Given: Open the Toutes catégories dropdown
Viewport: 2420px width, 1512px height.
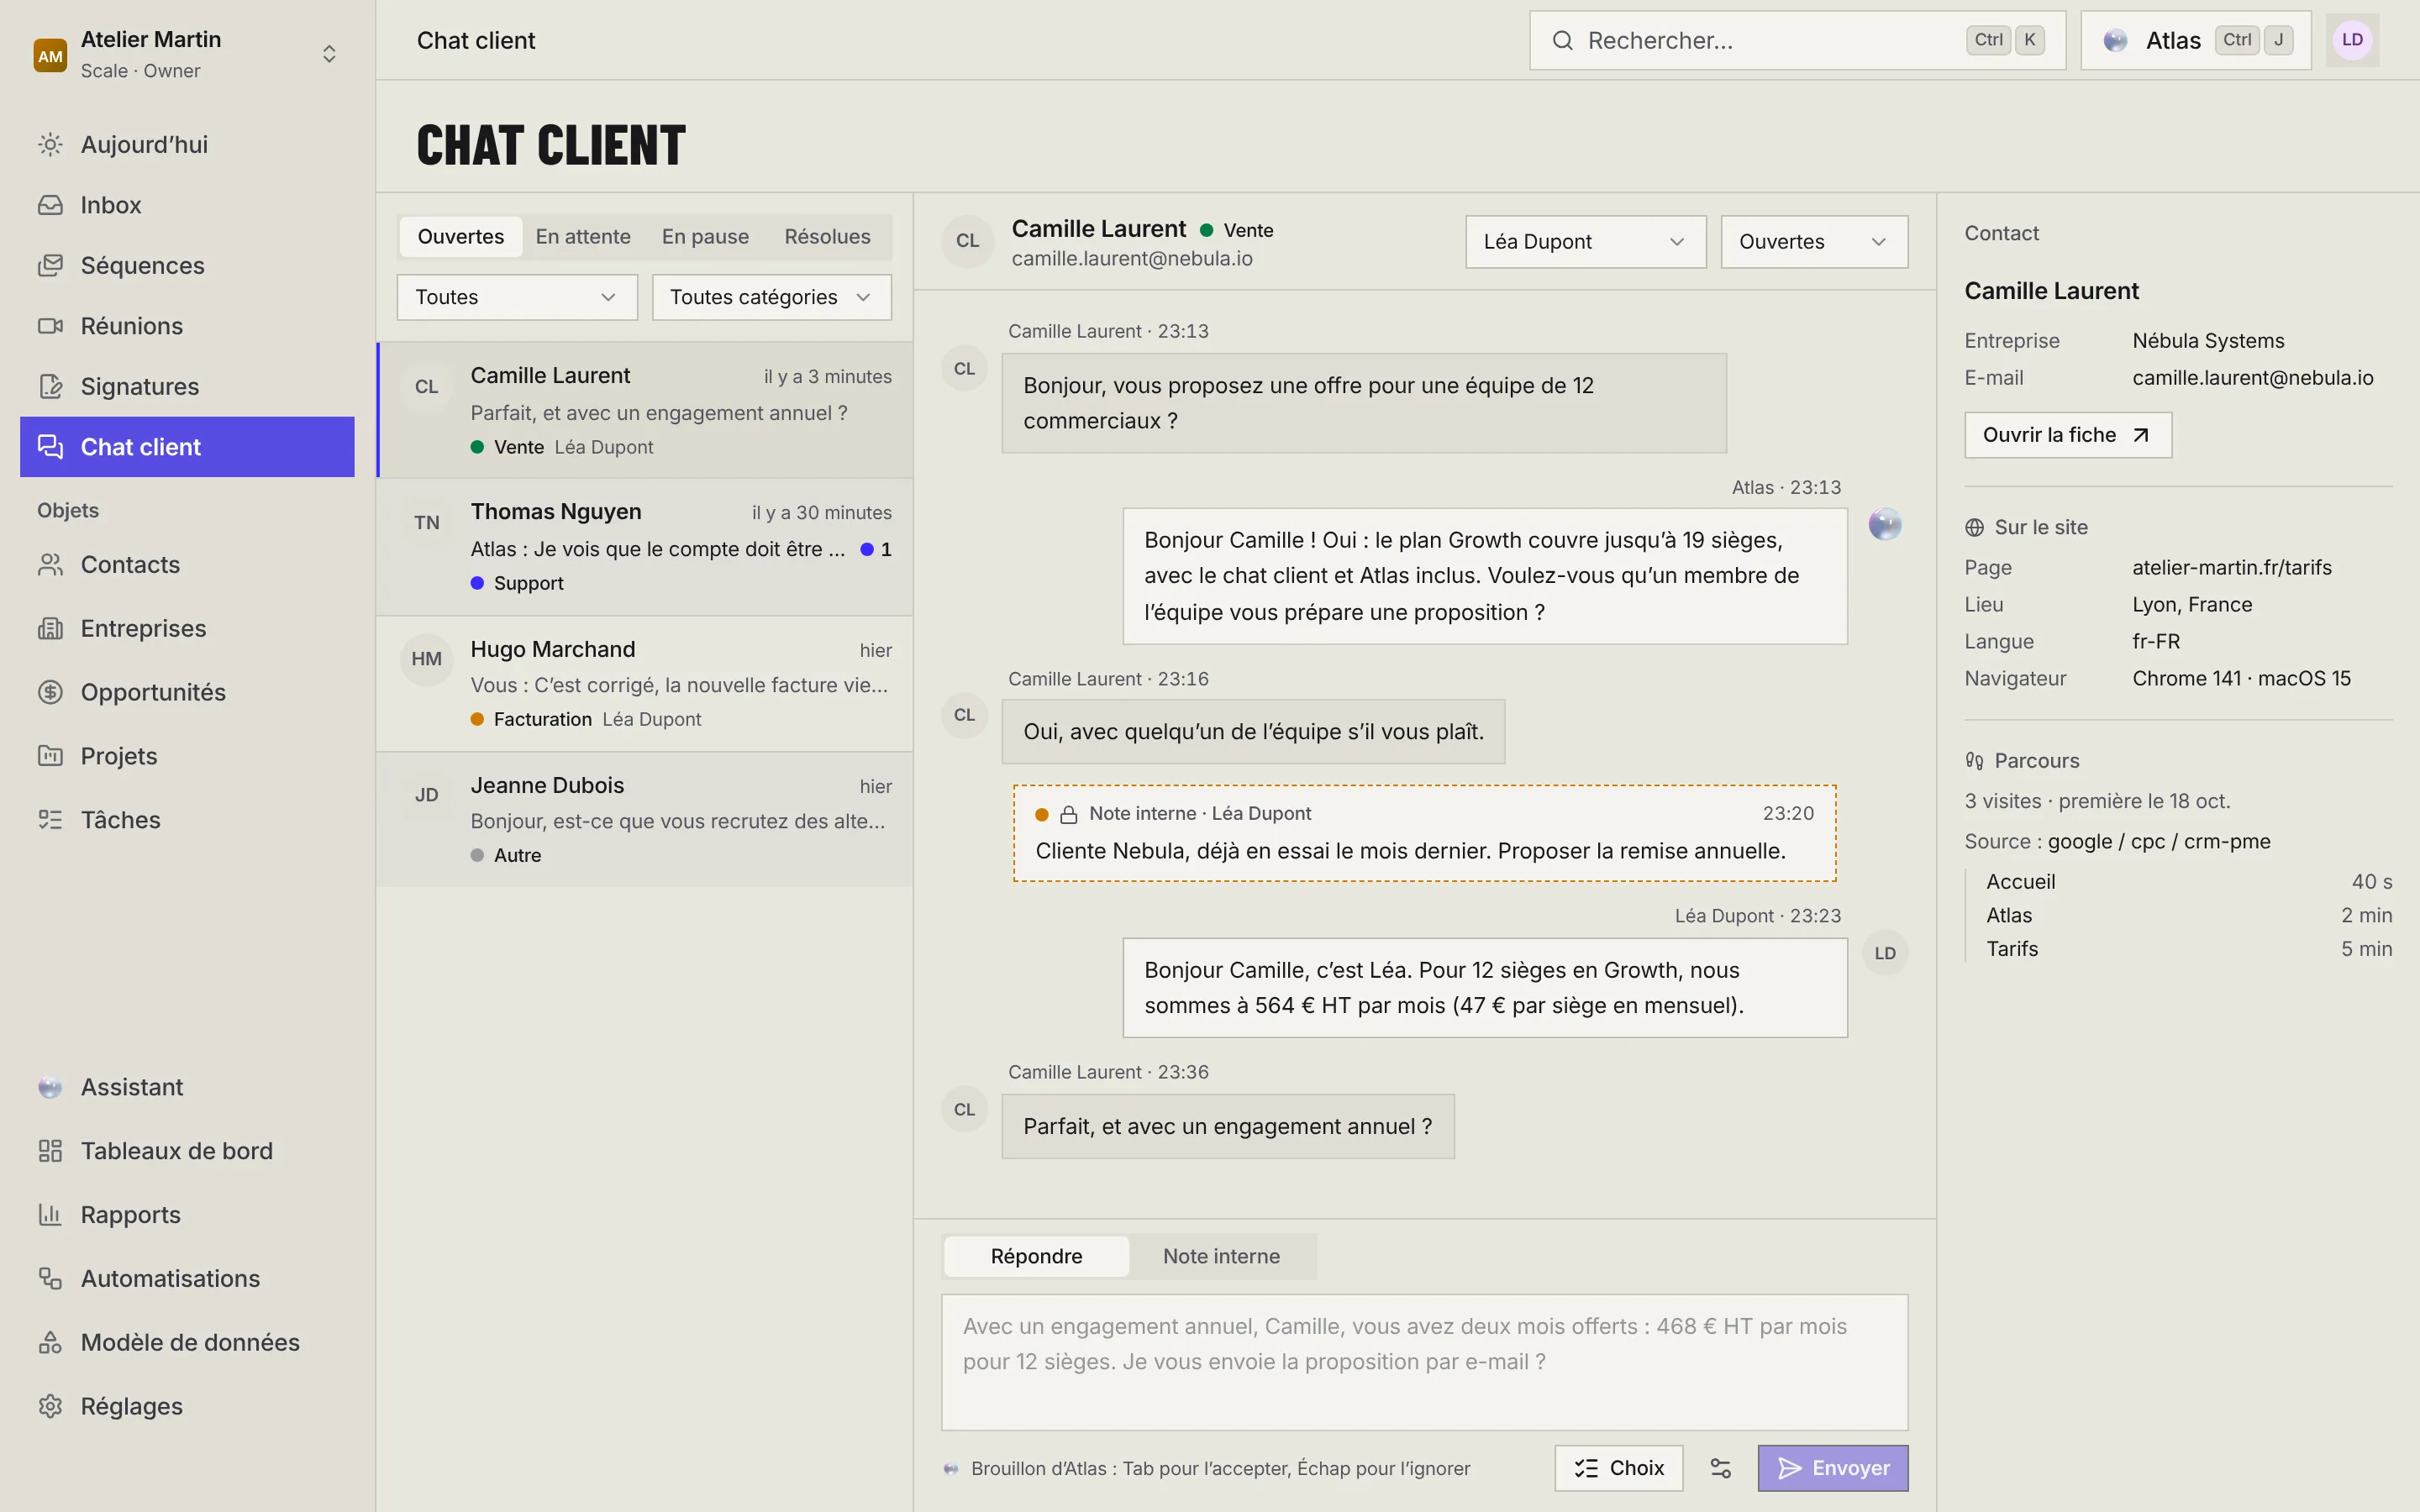Looking at the screenshot, I should tap(771, 297).
